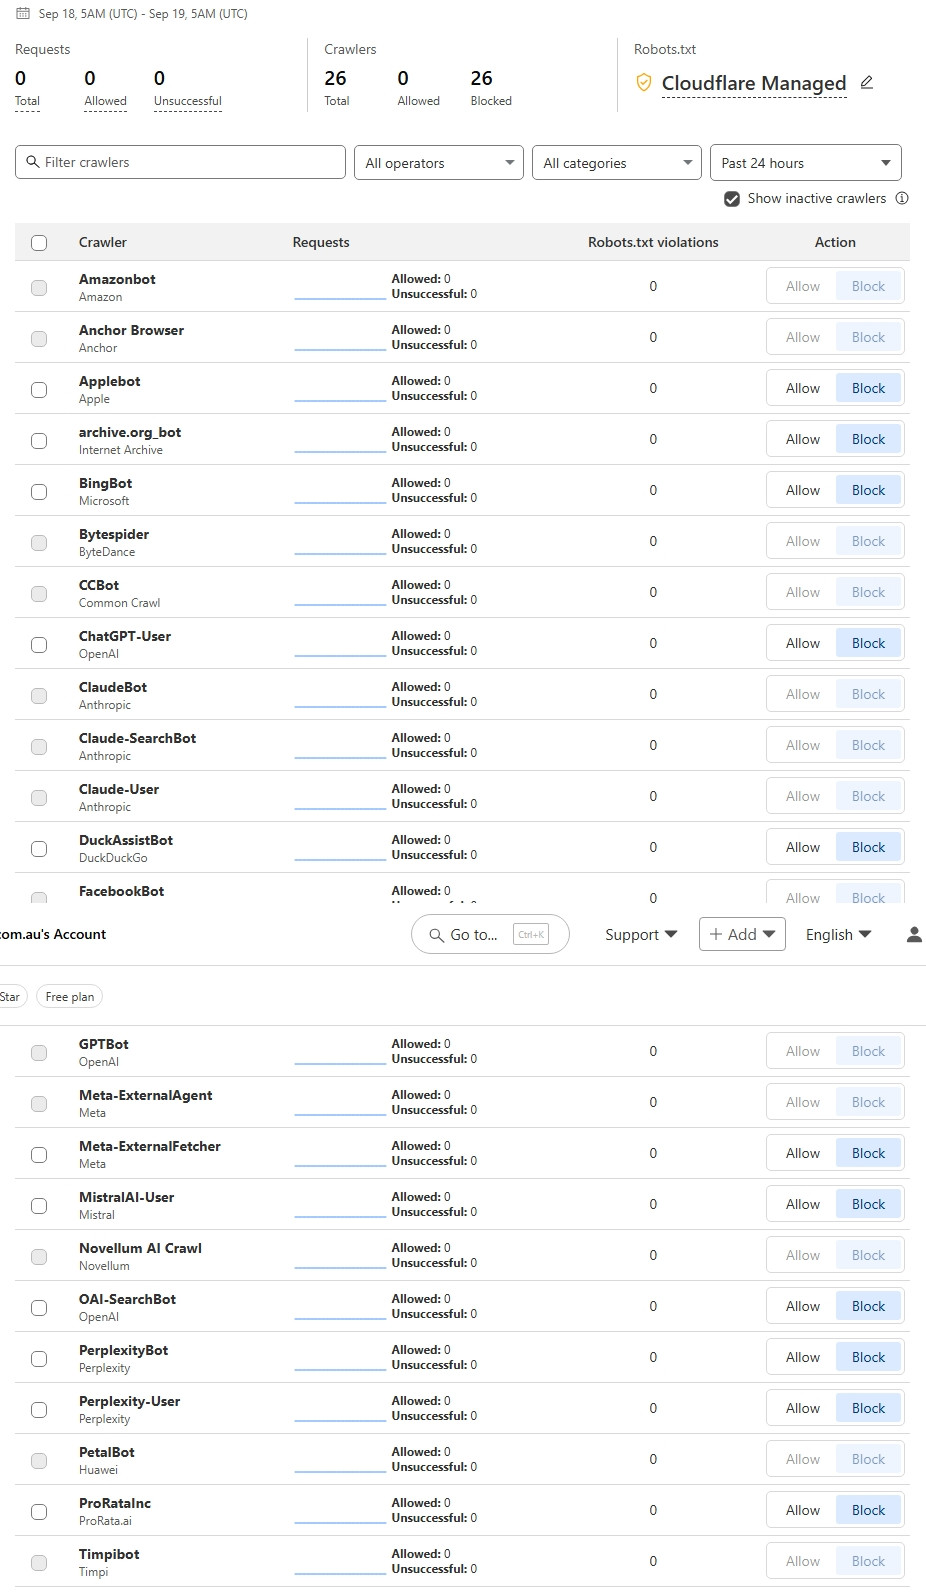Allow the Applebot crawler
The width and height of the screenshot is (926, 1593).
pos(802,388)
